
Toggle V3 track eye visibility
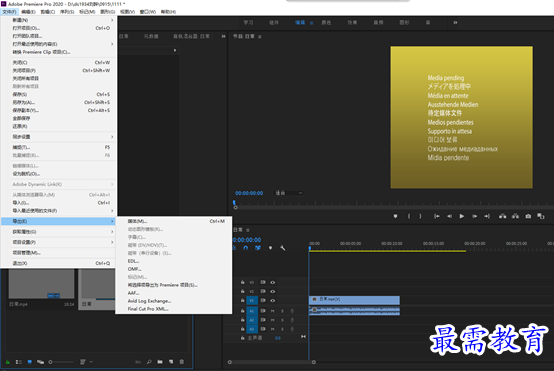(x=272, y=282)
